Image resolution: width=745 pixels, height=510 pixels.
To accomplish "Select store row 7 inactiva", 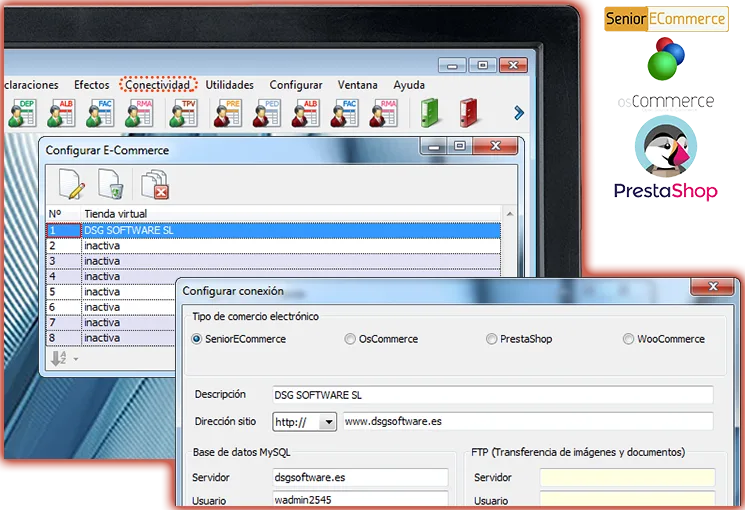I will [111, 322].
